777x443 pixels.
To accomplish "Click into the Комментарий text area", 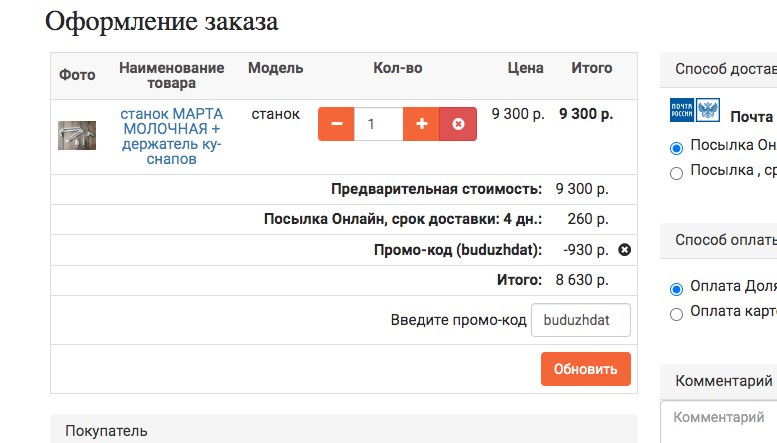I will tap(720, 420).
